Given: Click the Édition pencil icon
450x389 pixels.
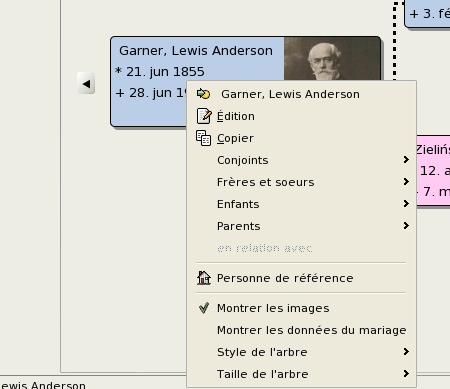Looking at the screenshot, I should 203,116.
